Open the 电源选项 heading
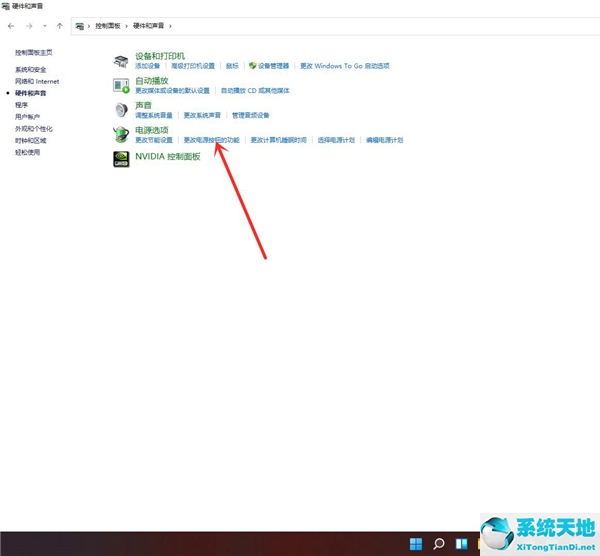The height and width of the screenshot is (556, 600). [152, 130]
